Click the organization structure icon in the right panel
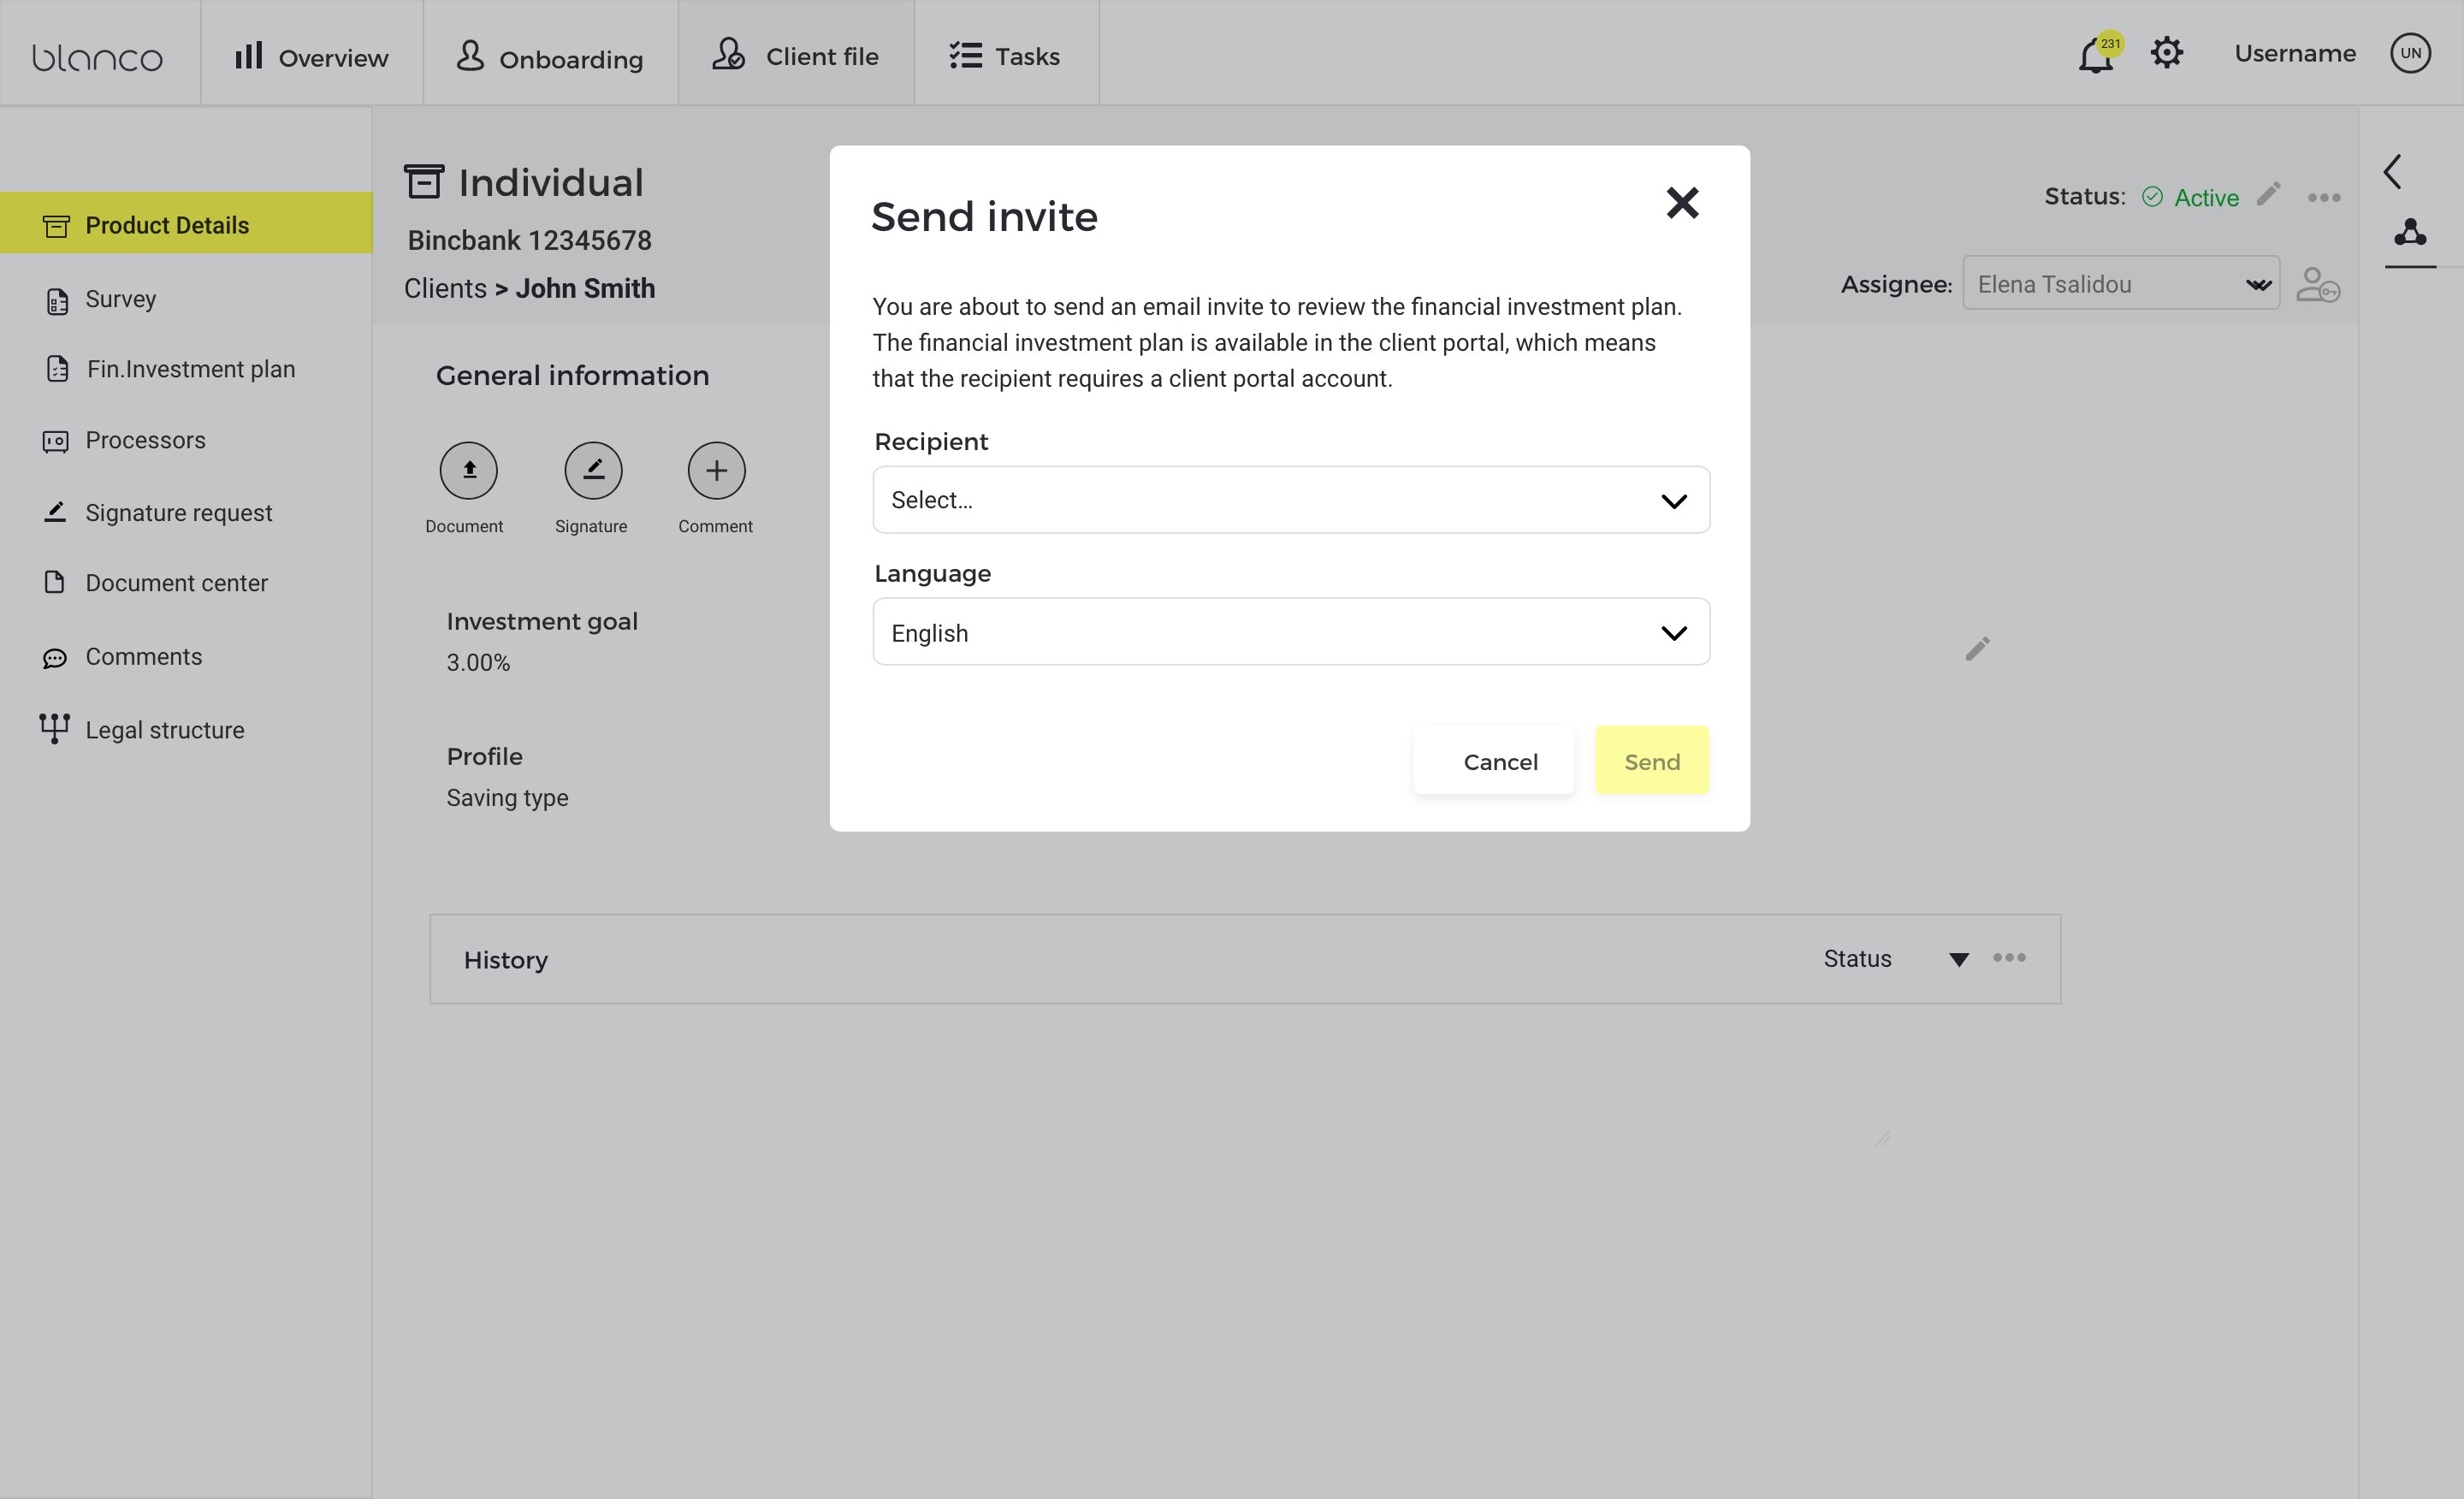Image resolution: width=2464 pixels, height=1499 pixels. (2410, 233)
